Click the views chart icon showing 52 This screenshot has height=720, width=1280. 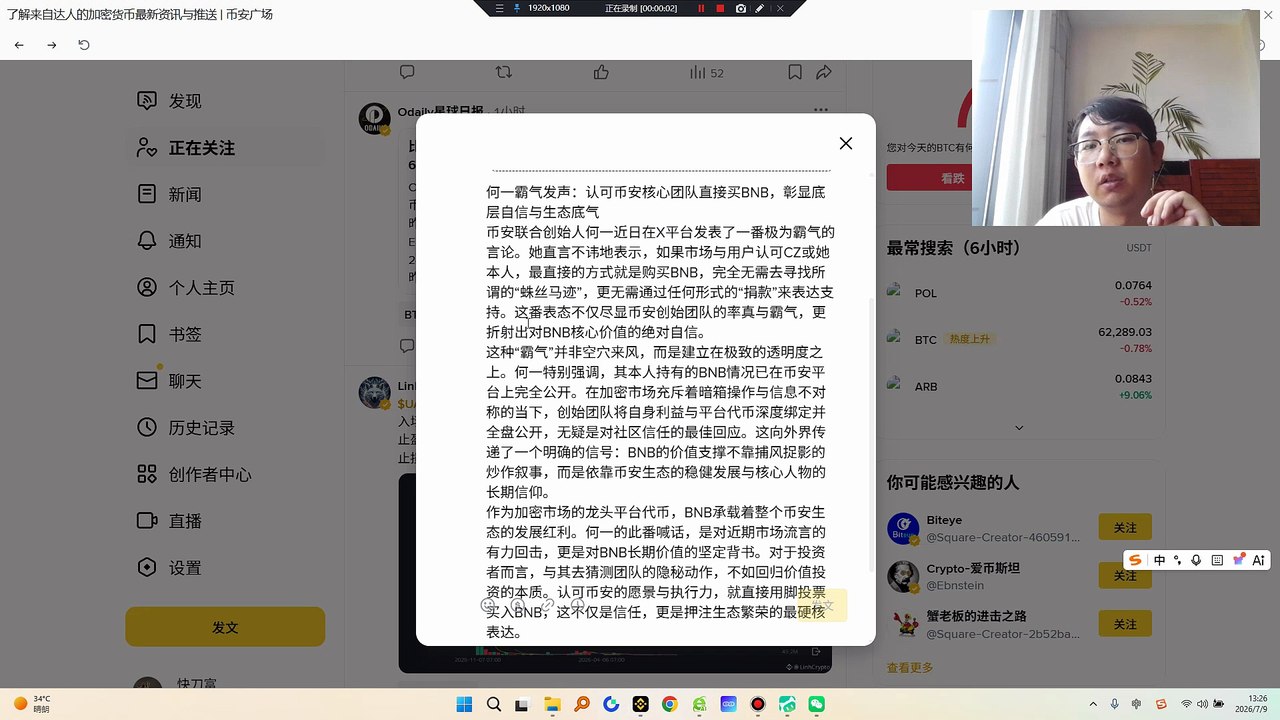706,72
